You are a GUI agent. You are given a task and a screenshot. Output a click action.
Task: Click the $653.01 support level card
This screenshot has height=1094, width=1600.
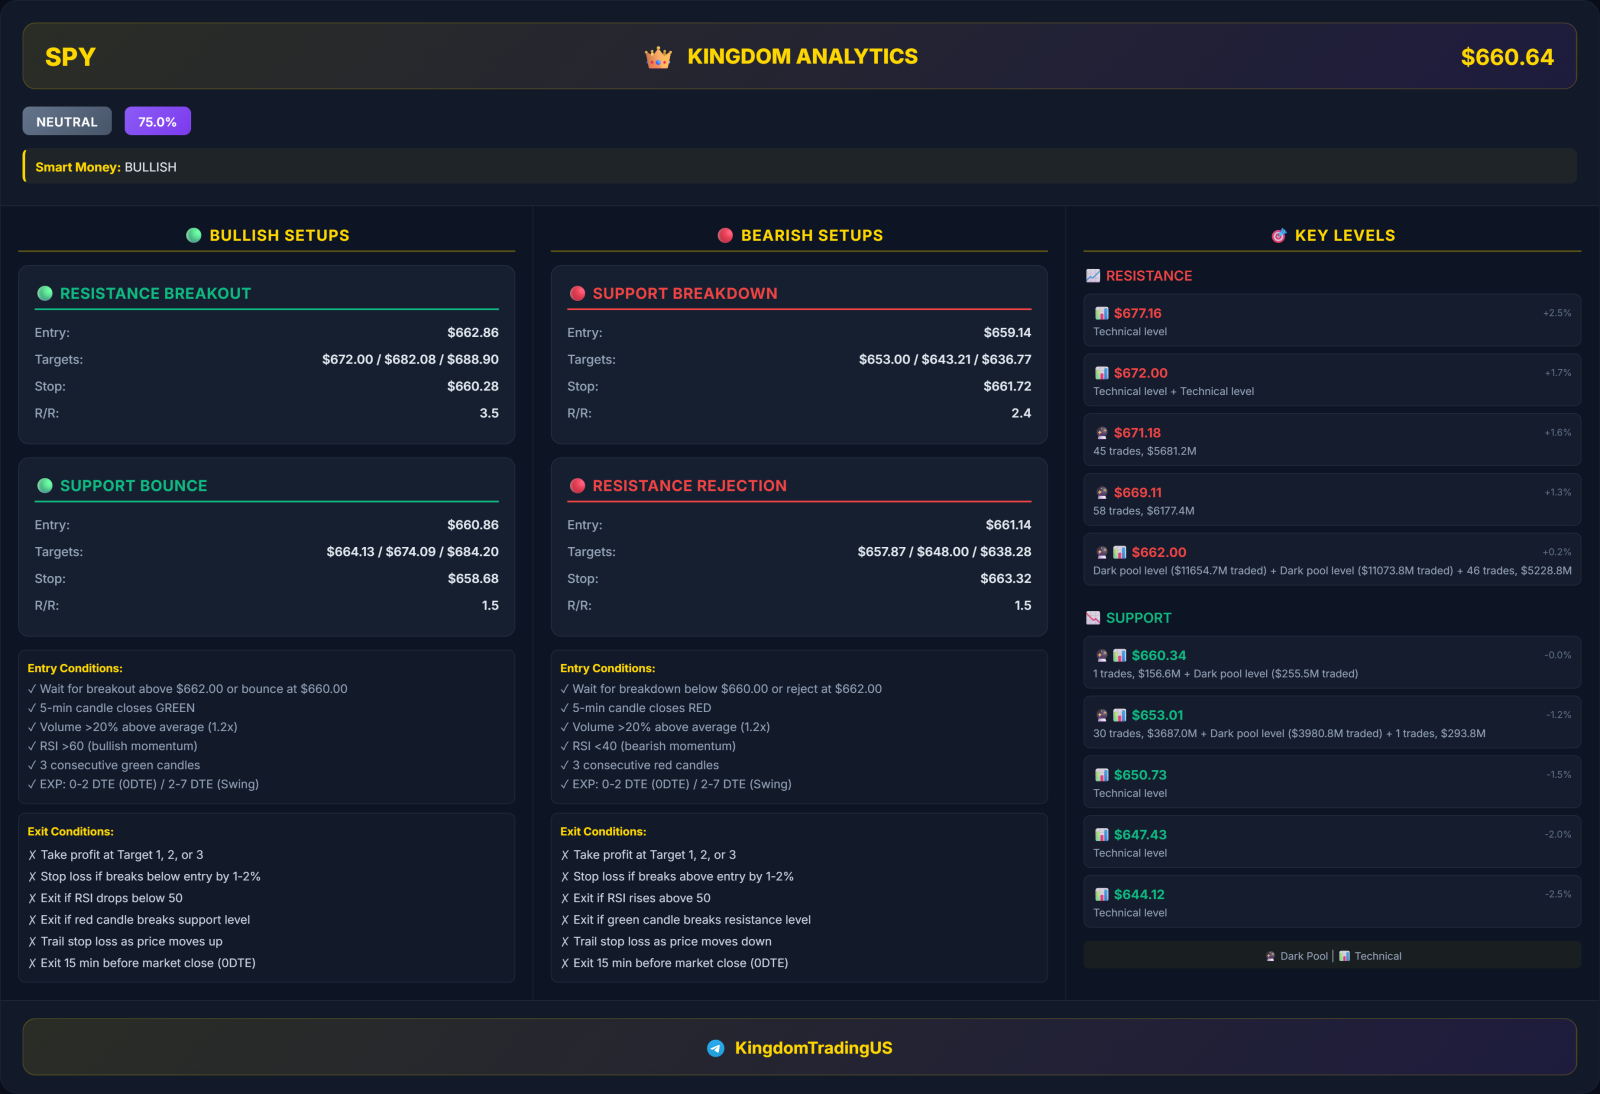(1331, 723)
